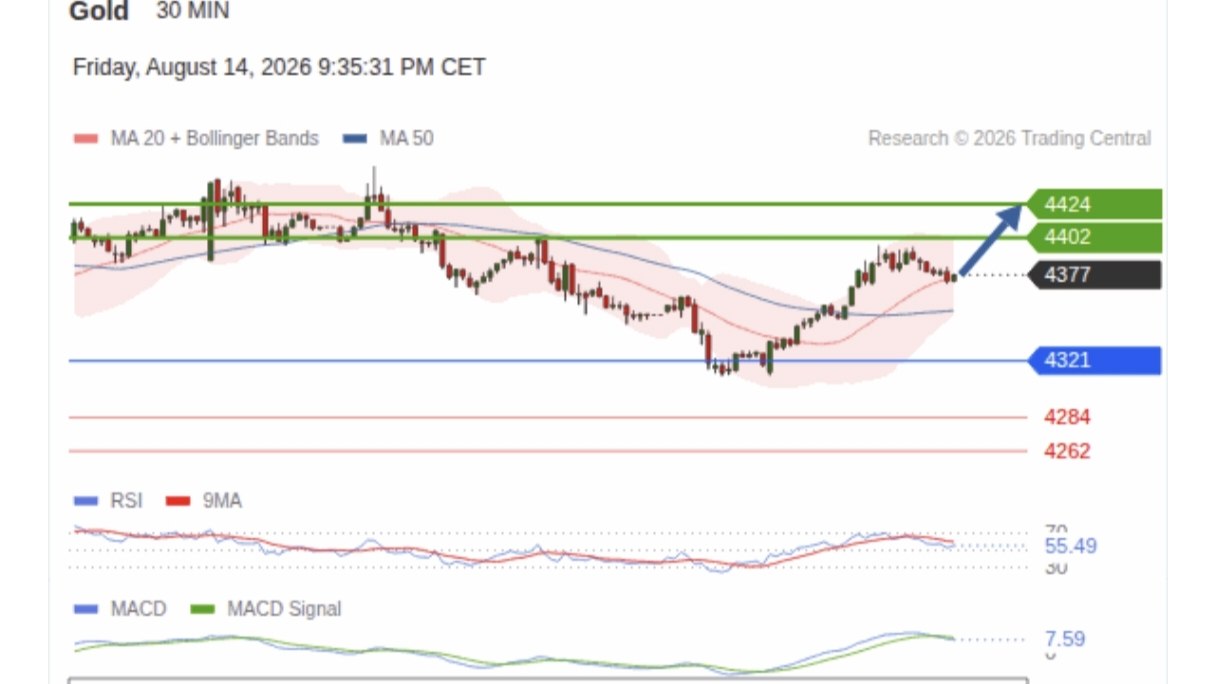Screen dimensions: 1216x684
Task: Select the MACD value 7.59
Action: pyautogui.click(x=1065, y=639)
